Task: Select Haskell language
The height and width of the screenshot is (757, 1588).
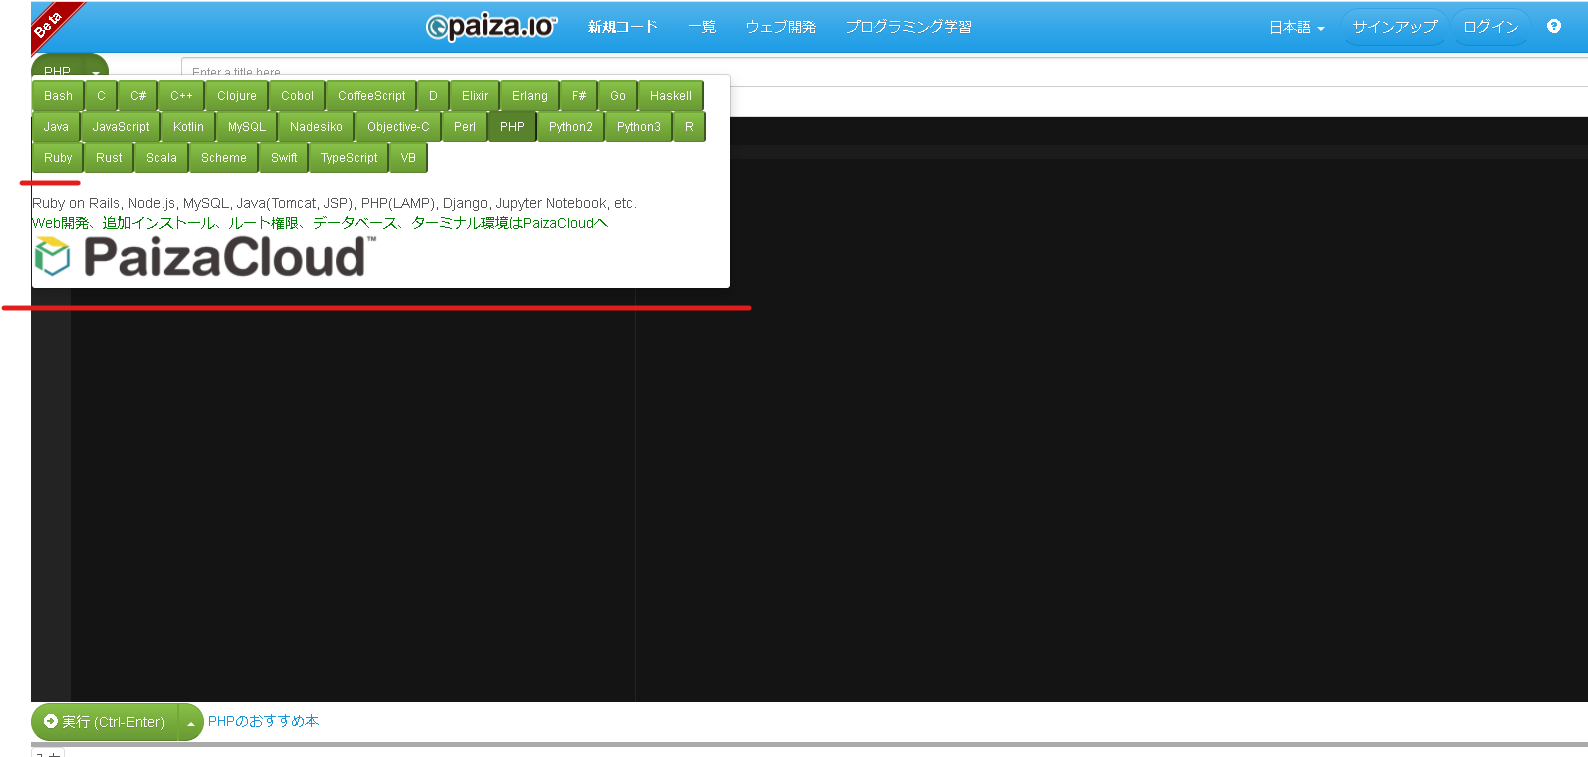Action: (x=671, y=96)
